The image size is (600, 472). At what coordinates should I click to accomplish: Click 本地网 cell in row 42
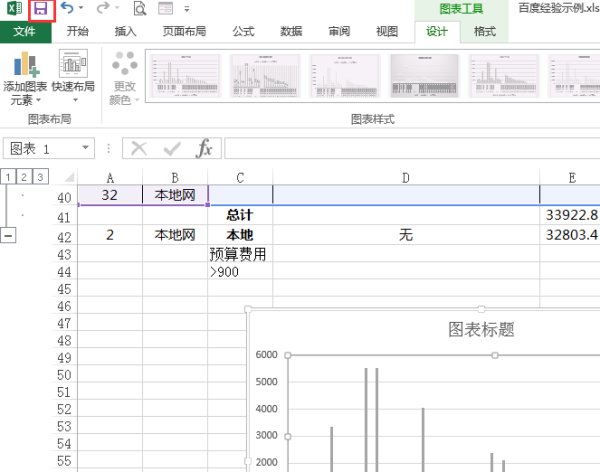coord(175,235)
